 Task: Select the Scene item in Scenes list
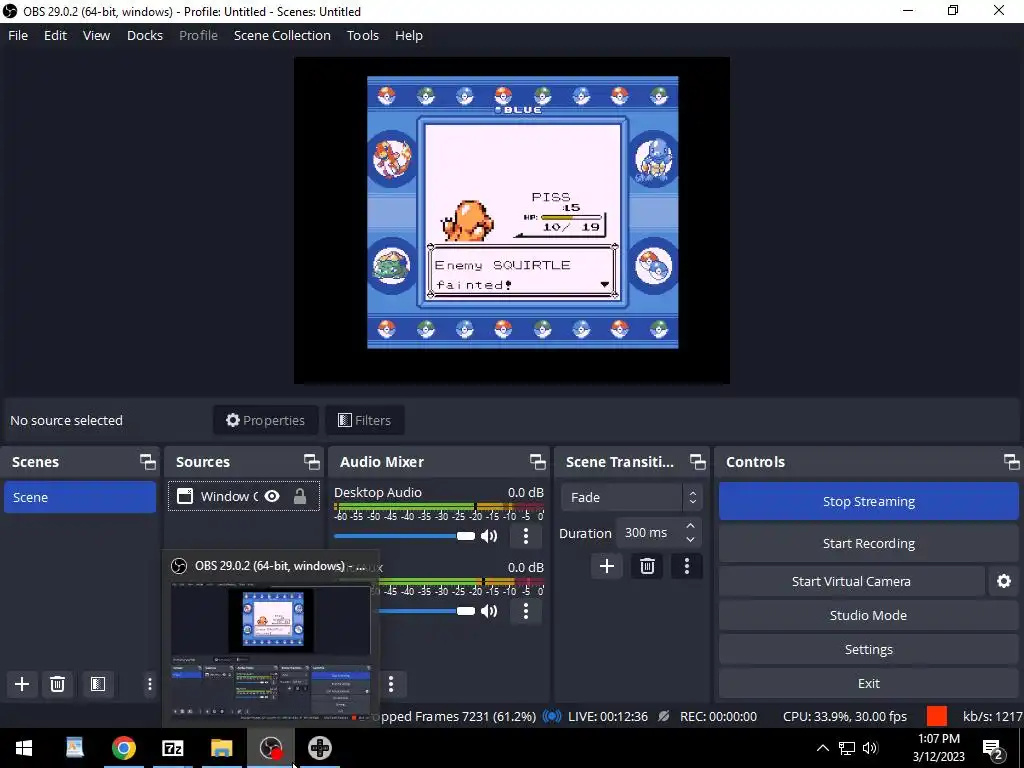pos(80,497)
